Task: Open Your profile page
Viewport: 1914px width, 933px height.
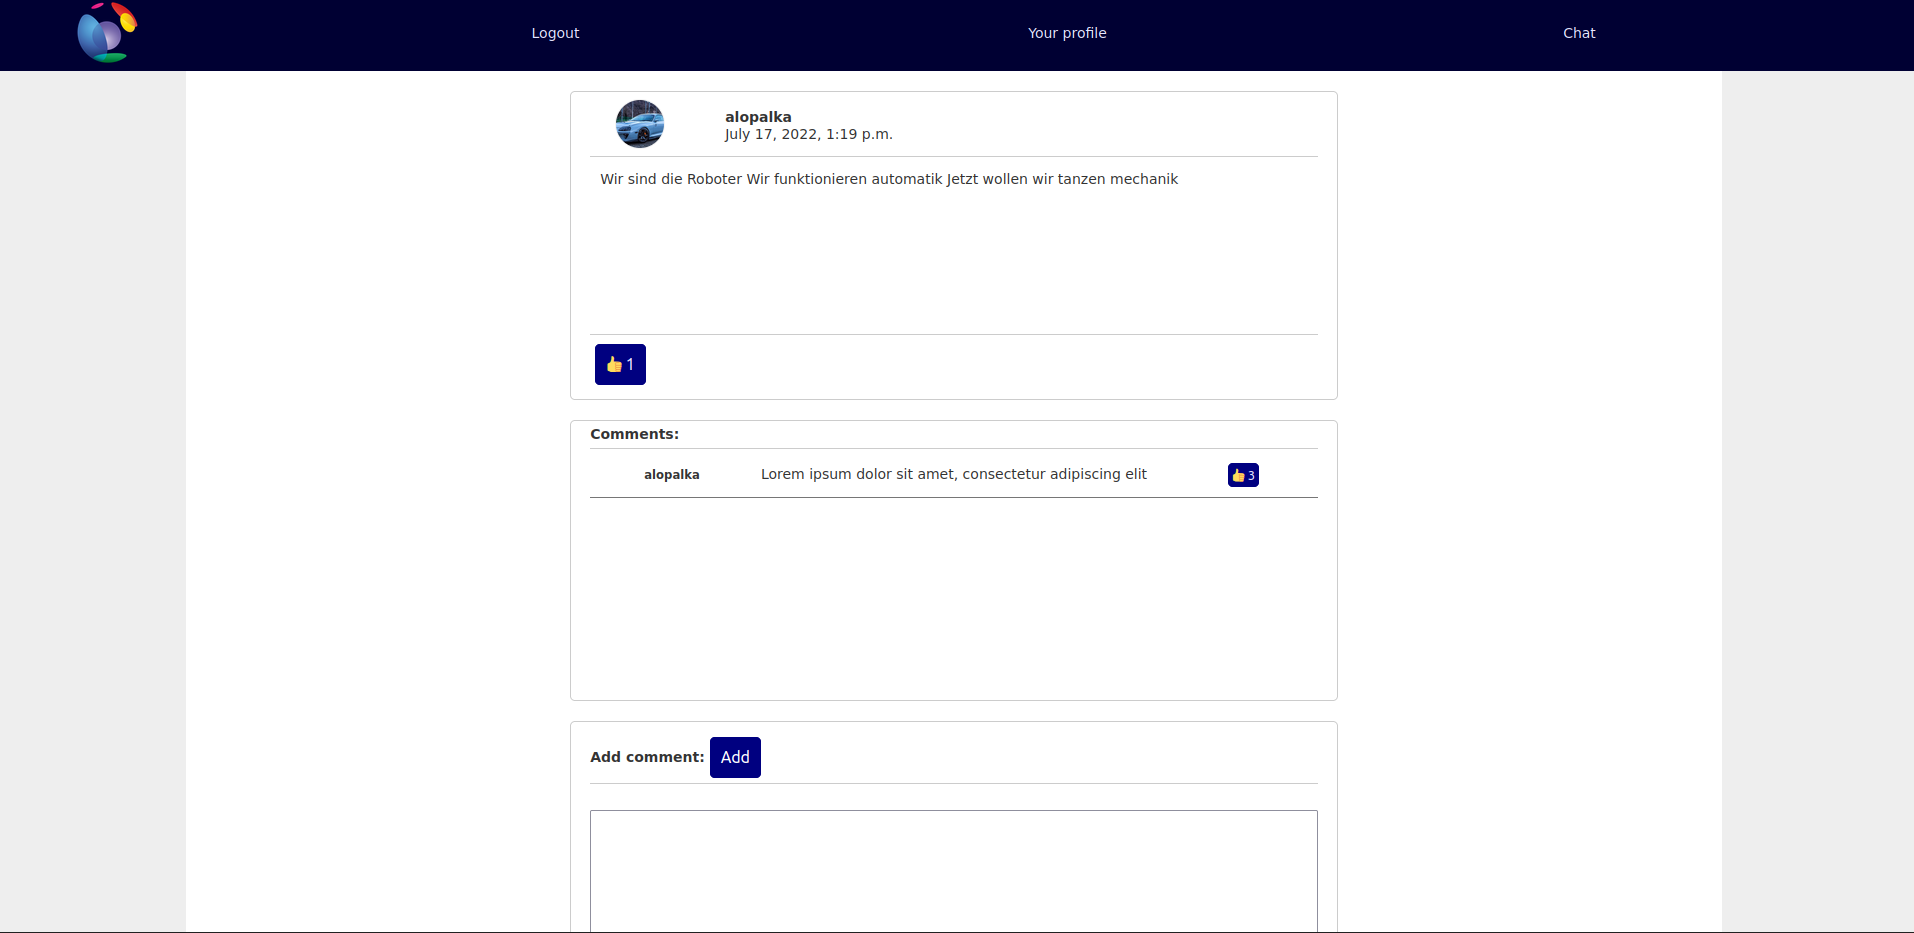Action: pos(1067,33)
